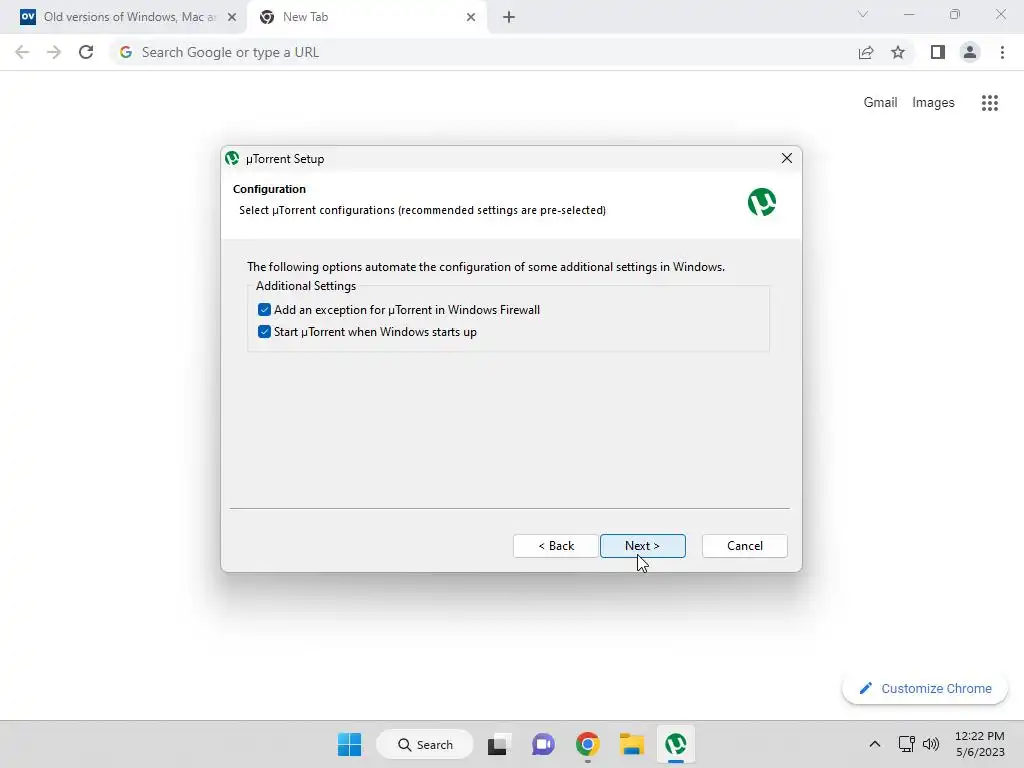This screenshot has width=1024, height=768.
Task: Switch to Chrome from taskbar
Action: pos(587,744)
